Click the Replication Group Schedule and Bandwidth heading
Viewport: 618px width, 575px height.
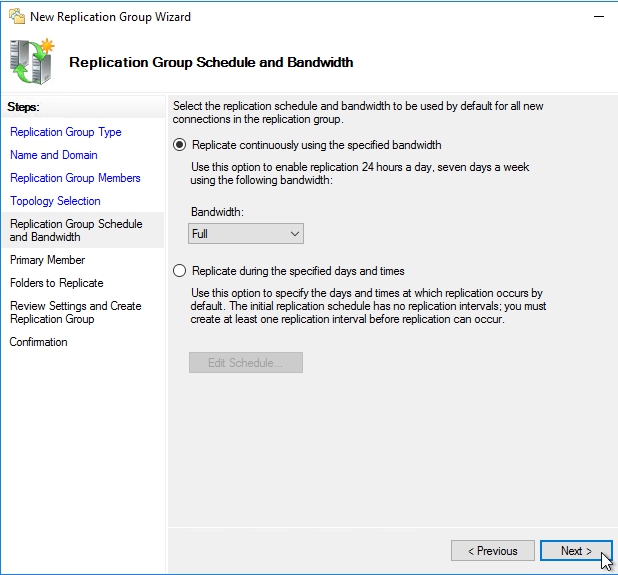click(x=211, y=62)
